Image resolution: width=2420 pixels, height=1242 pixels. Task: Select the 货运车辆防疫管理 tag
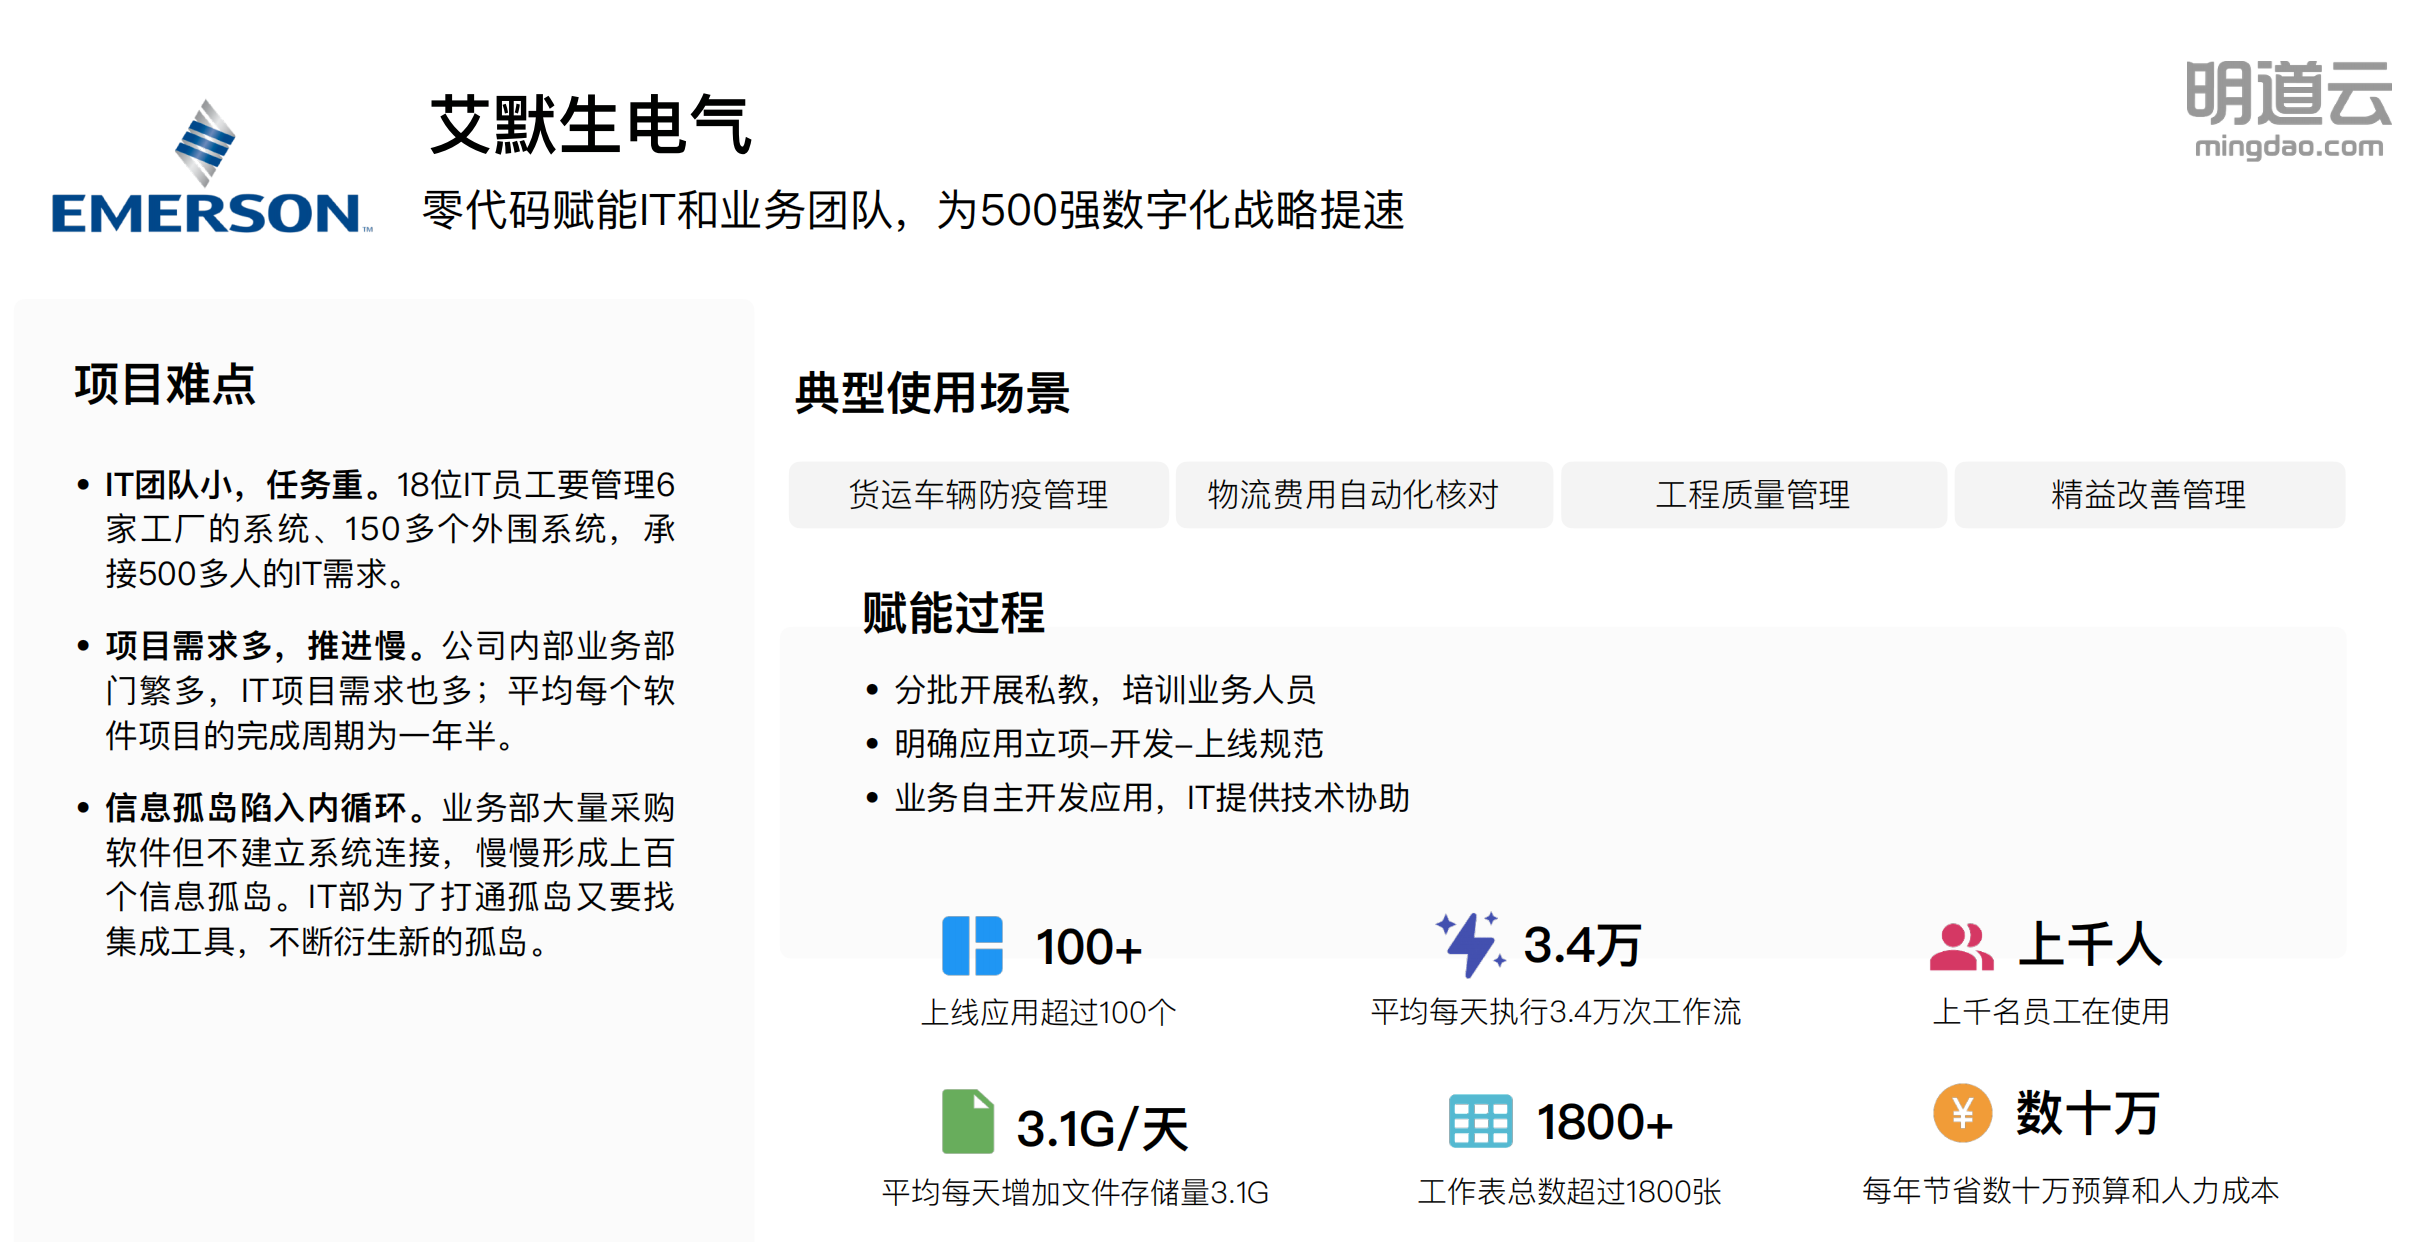pyautogui.click(x=978, y=495)
